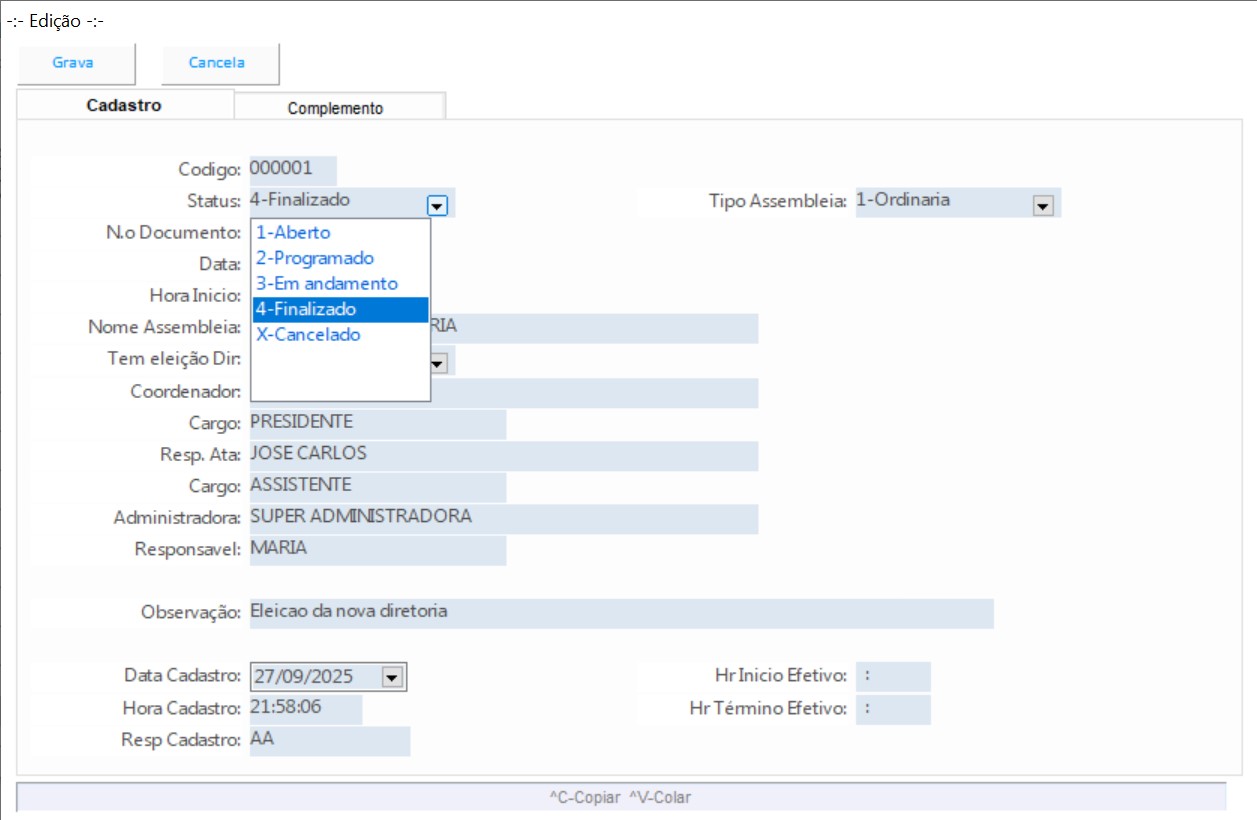The image size is (1257, 820).
Task: Select the Cadastro tab
Action: [x=124, y=105]
